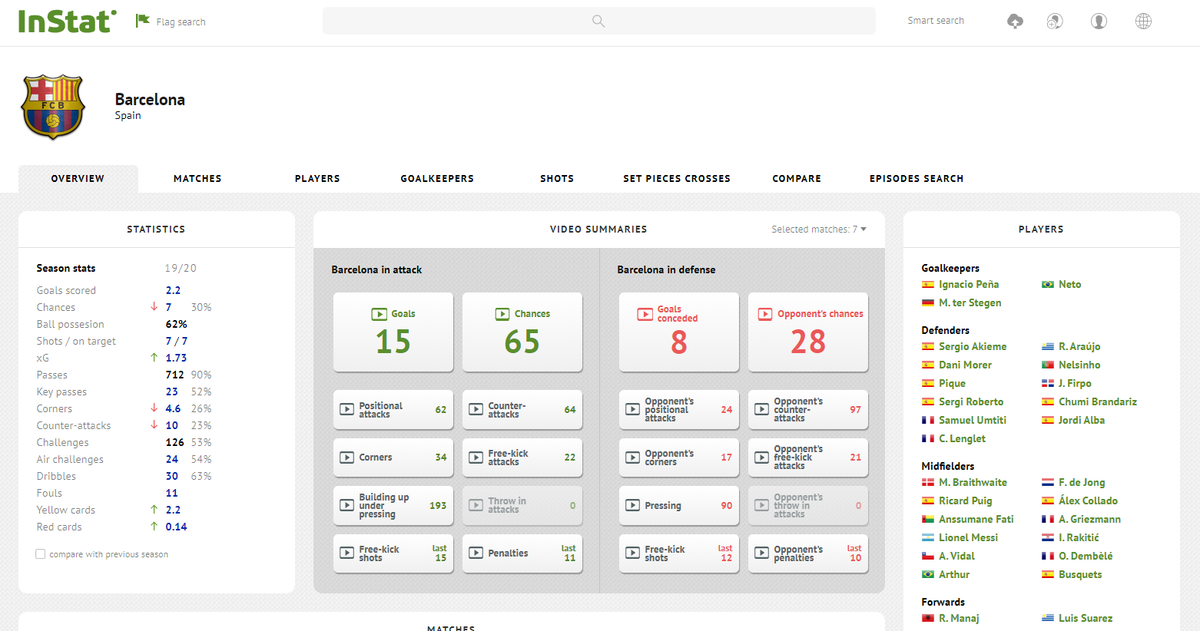Play the Chances video summary
Image resolution: width=1200 pixels, height=631 pixels.
[x=522, y=330]
